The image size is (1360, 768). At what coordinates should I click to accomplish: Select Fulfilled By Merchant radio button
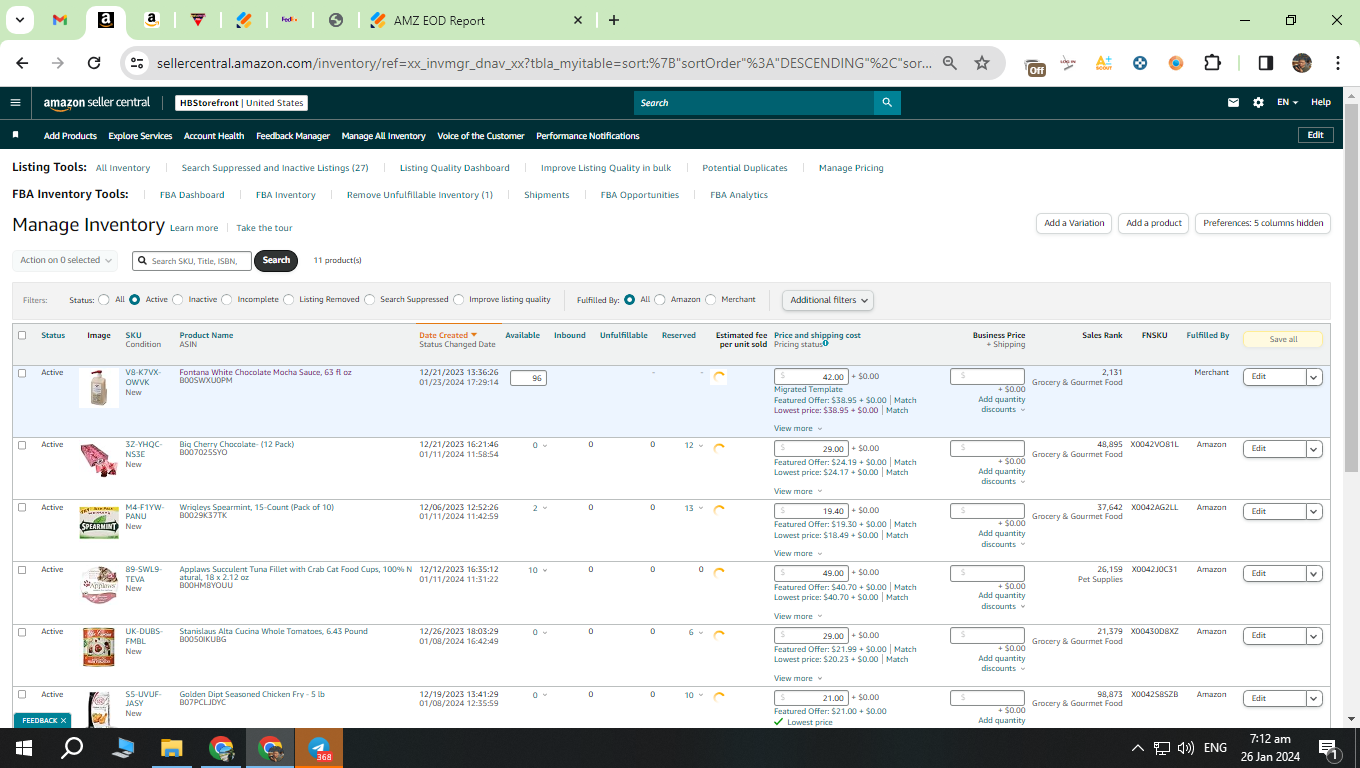pos(711,299)
